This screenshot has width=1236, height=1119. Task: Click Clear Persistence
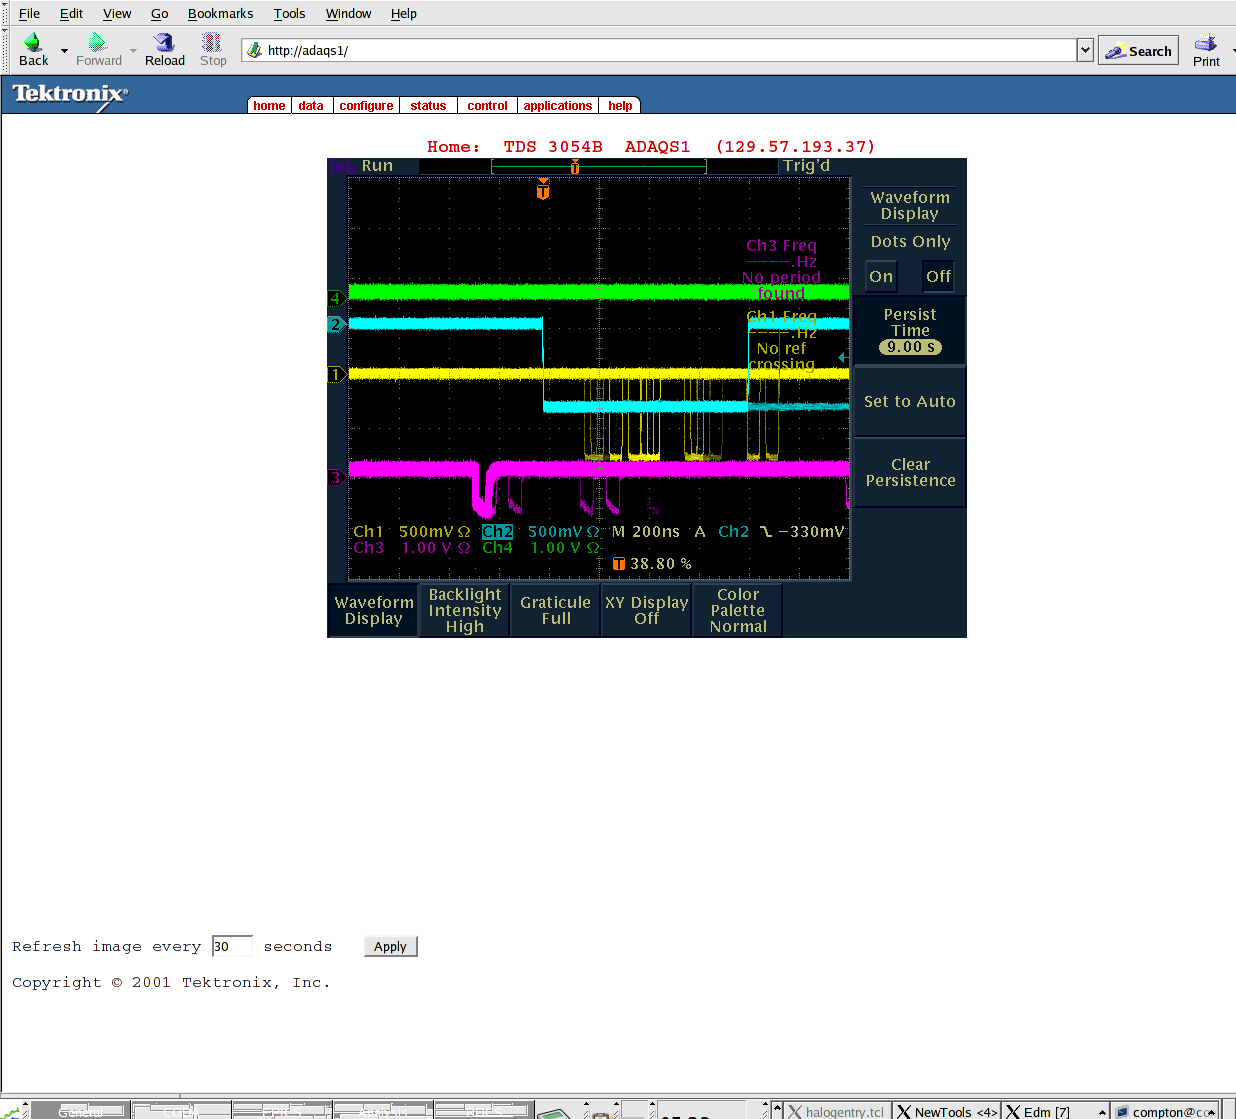point(910,472)
